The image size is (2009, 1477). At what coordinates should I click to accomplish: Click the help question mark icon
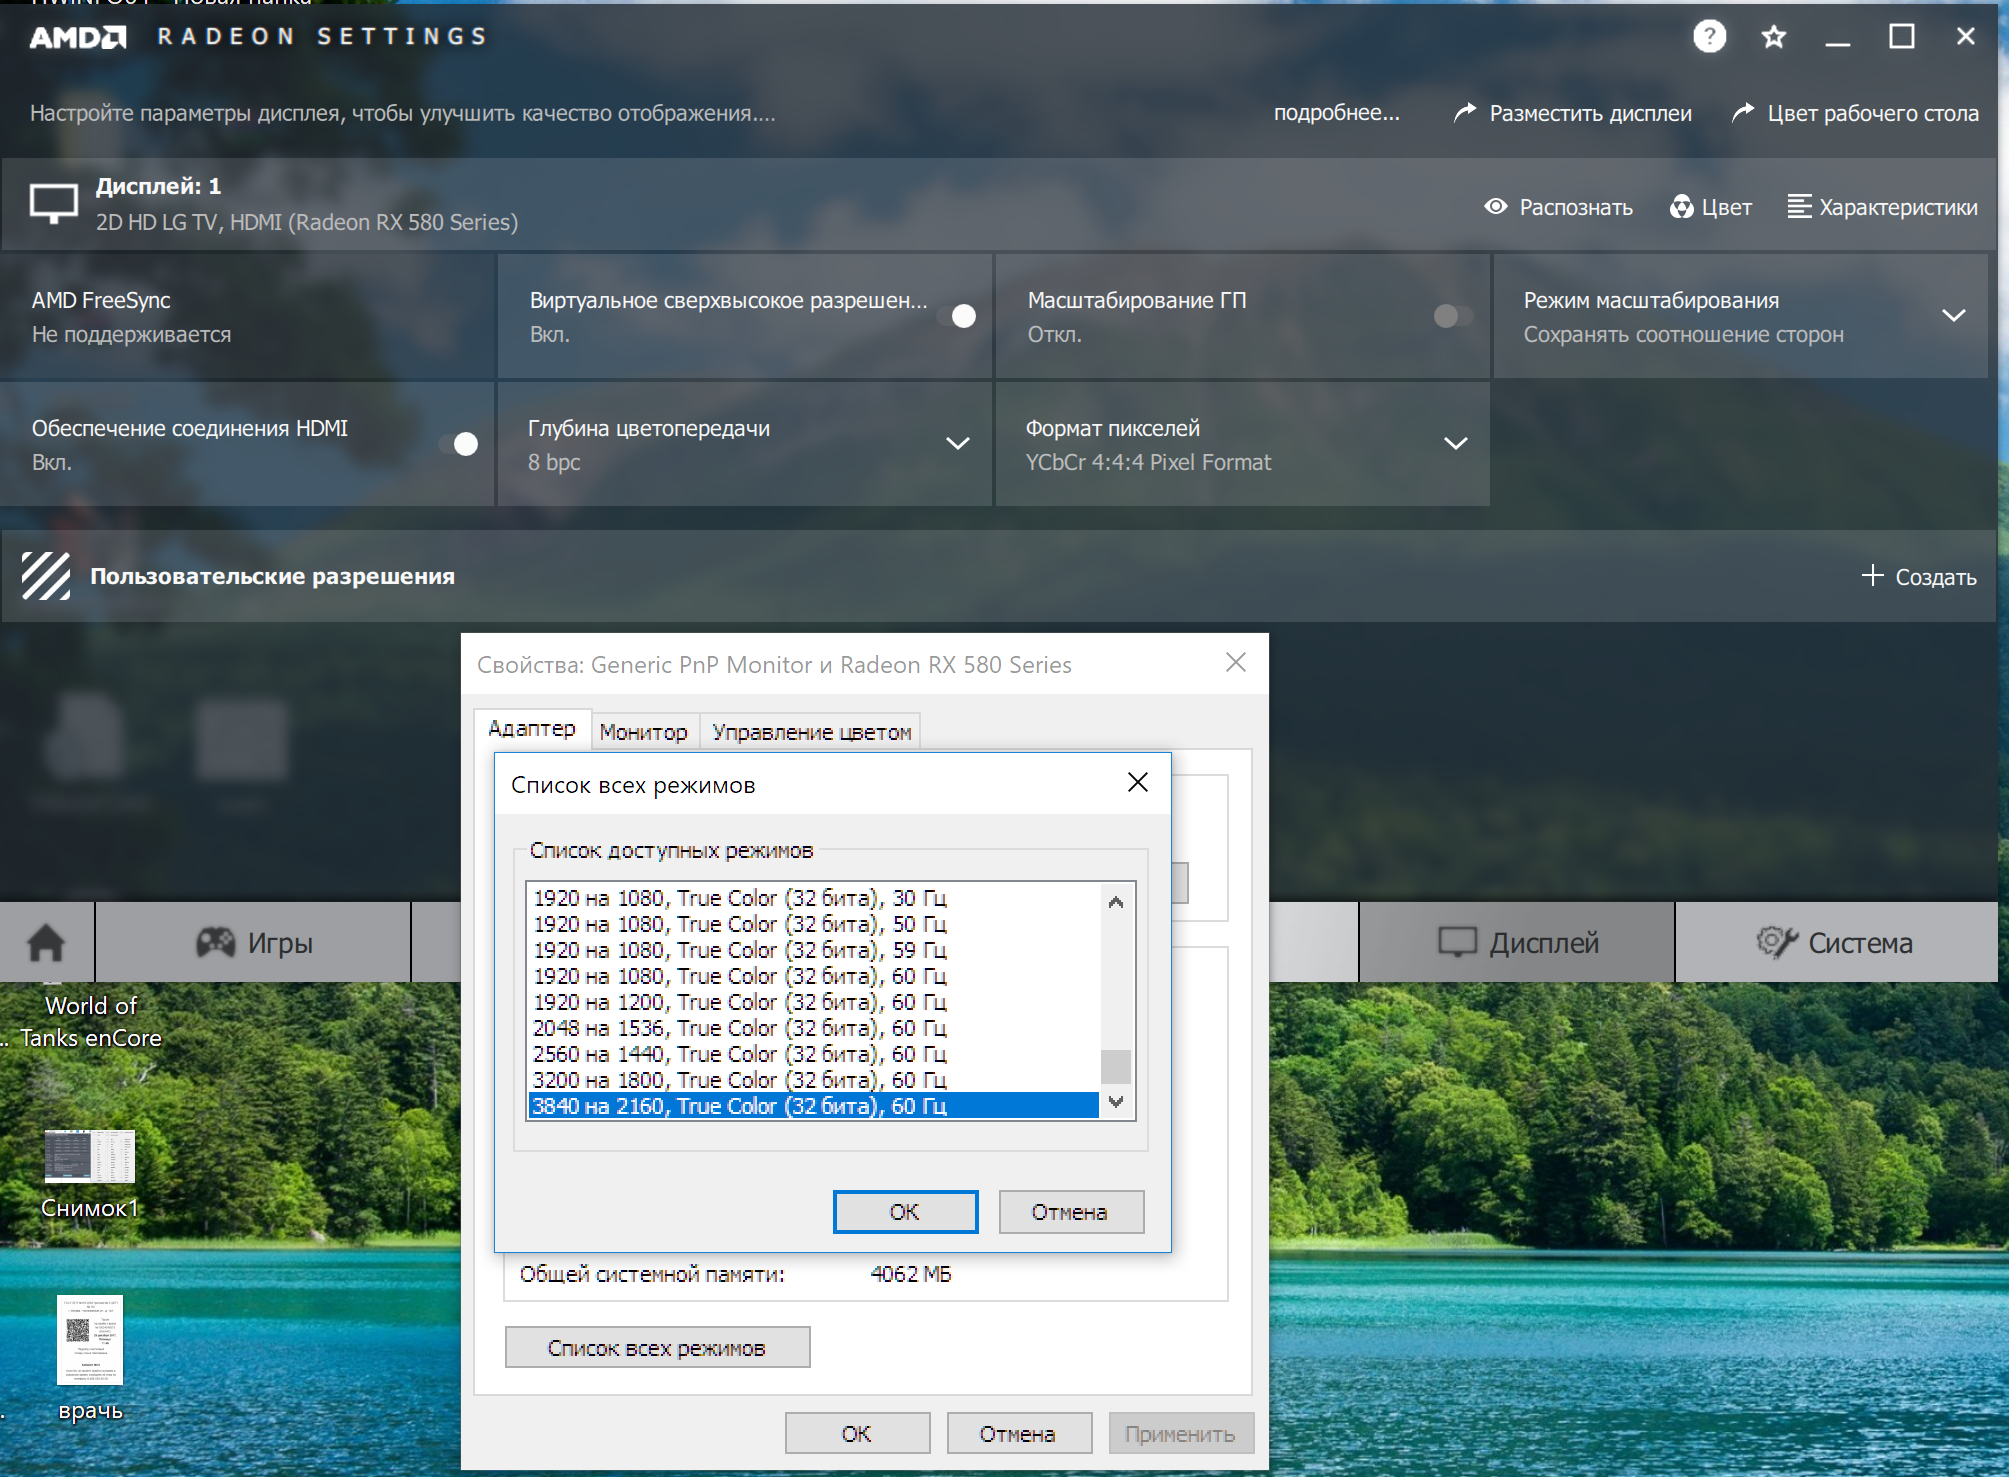click(1709, 37)
